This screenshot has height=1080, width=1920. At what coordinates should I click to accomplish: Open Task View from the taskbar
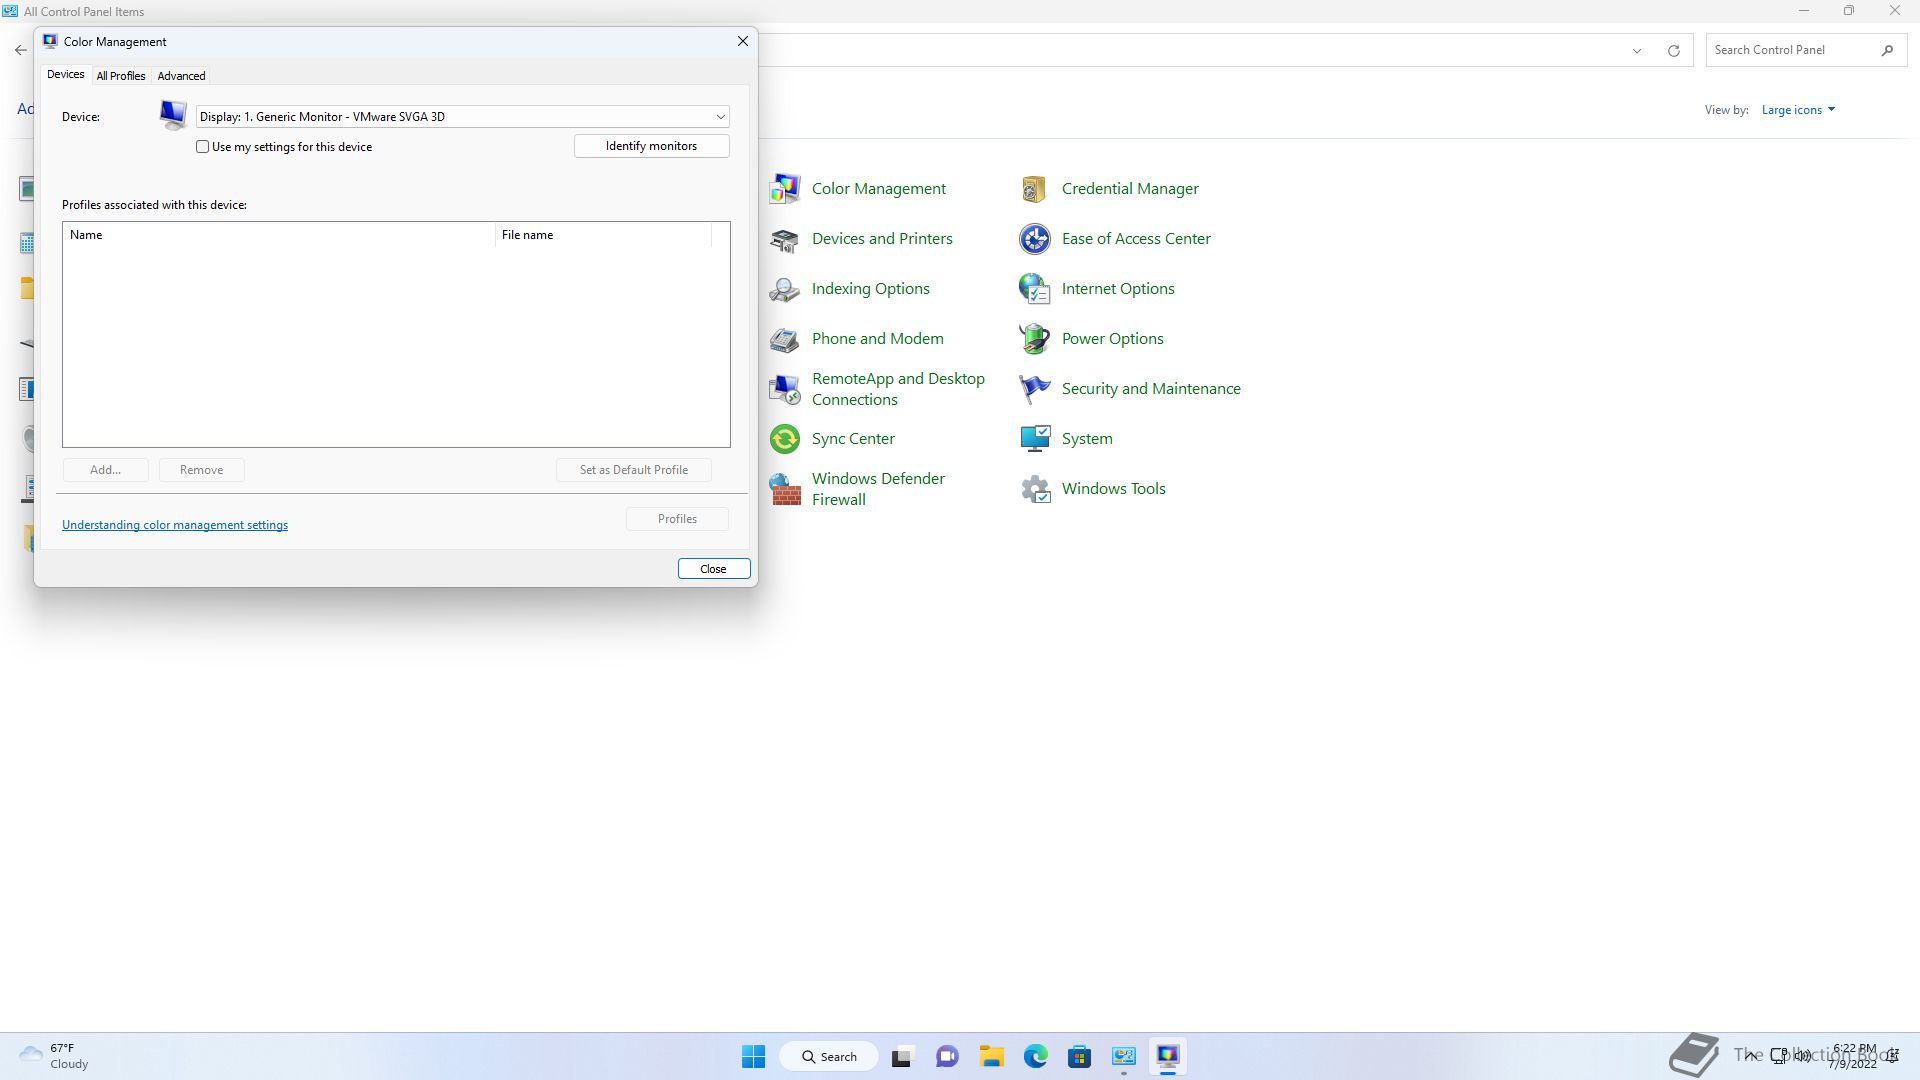click(x=903, y=1056)
